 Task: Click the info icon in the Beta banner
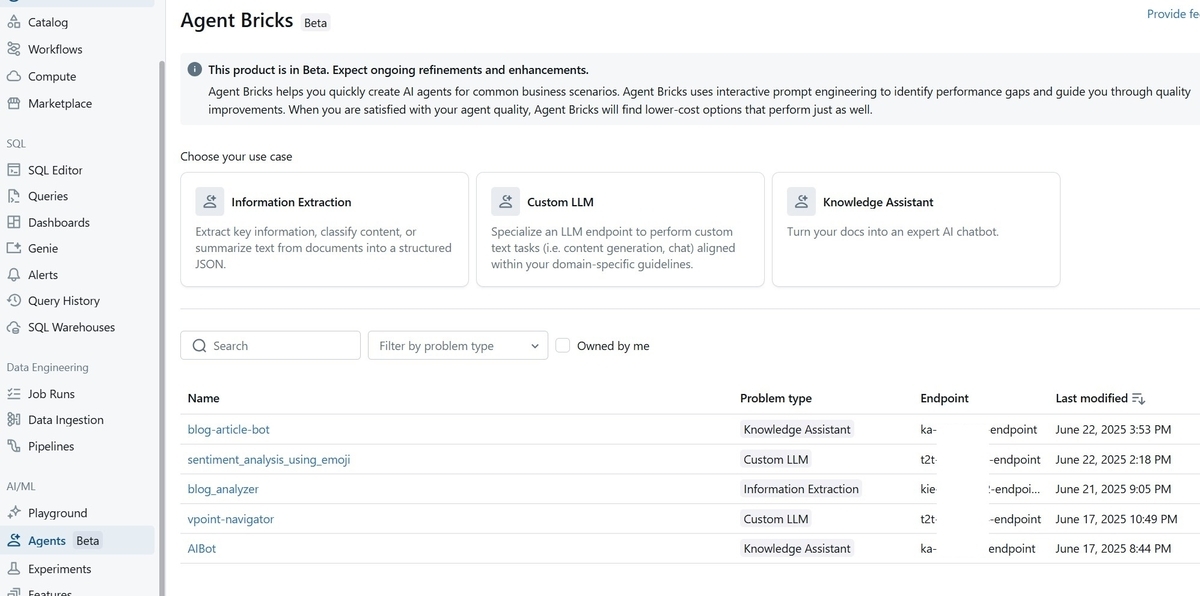196,70
